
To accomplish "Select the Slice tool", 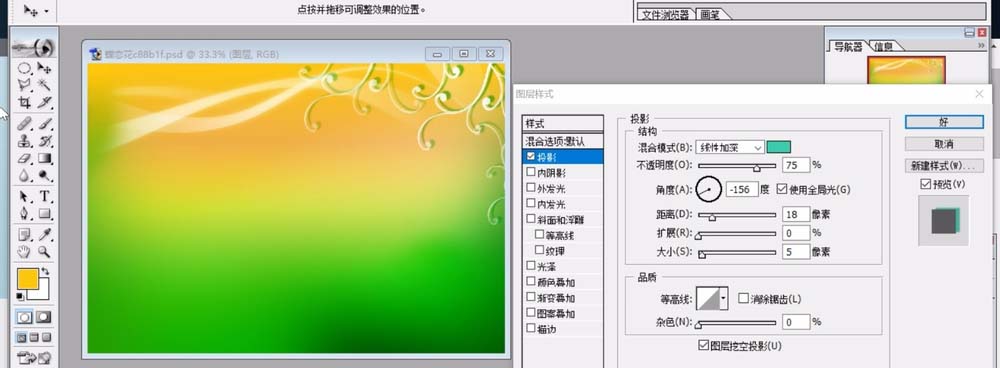I will [x=44, y=102].
